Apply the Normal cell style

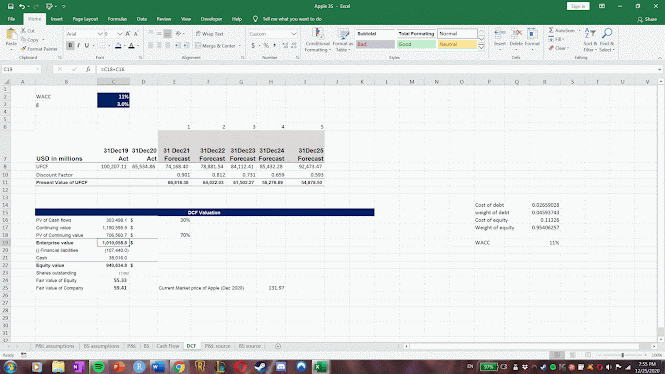[x=457, y=33]
